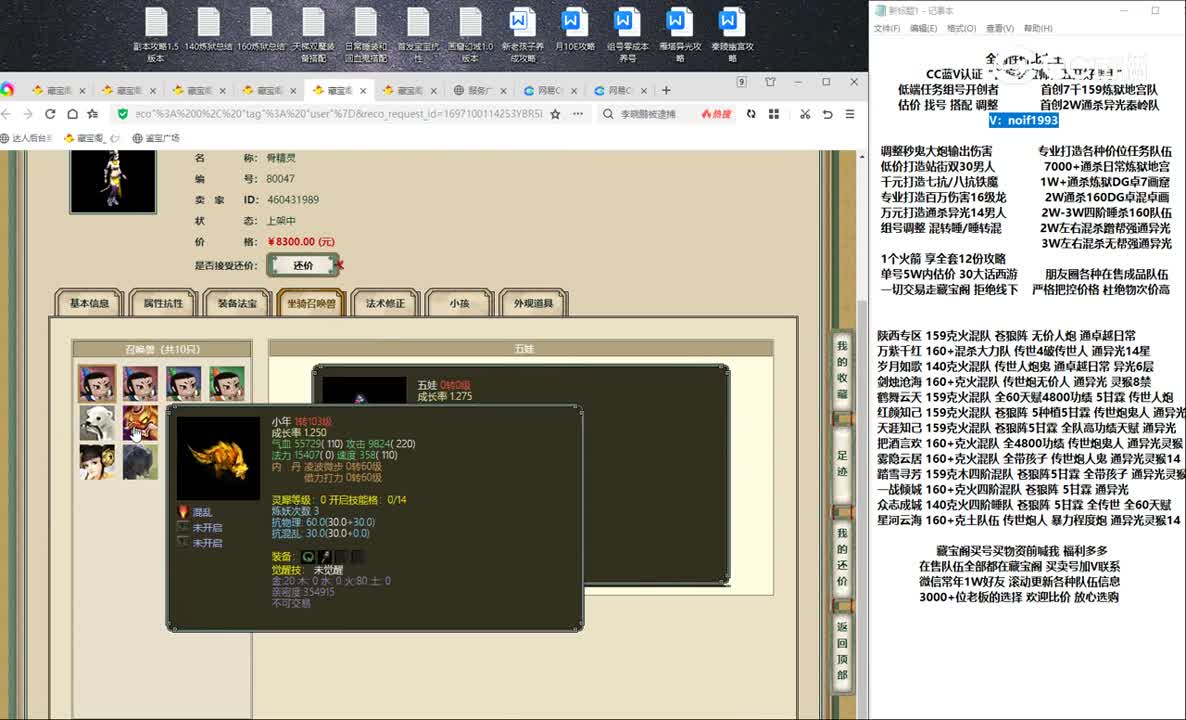The width and height of the screenshot is (1186, 720).
Task: Click the web page vertical scrollbar
Action: click(x=862, y=435)
